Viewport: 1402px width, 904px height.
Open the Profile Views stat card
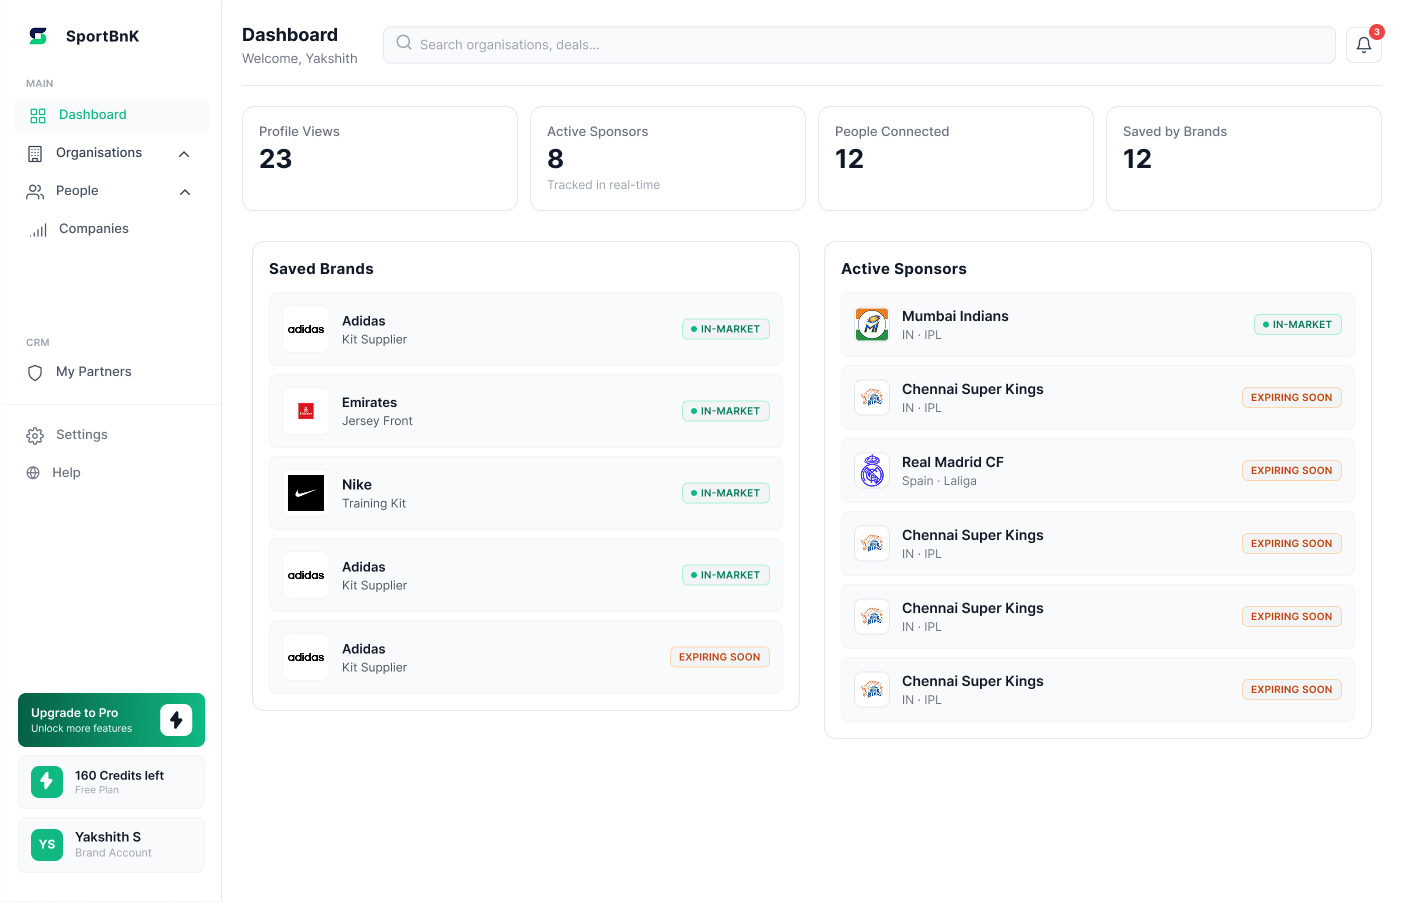pyautogui.click(x=380, y=158)
